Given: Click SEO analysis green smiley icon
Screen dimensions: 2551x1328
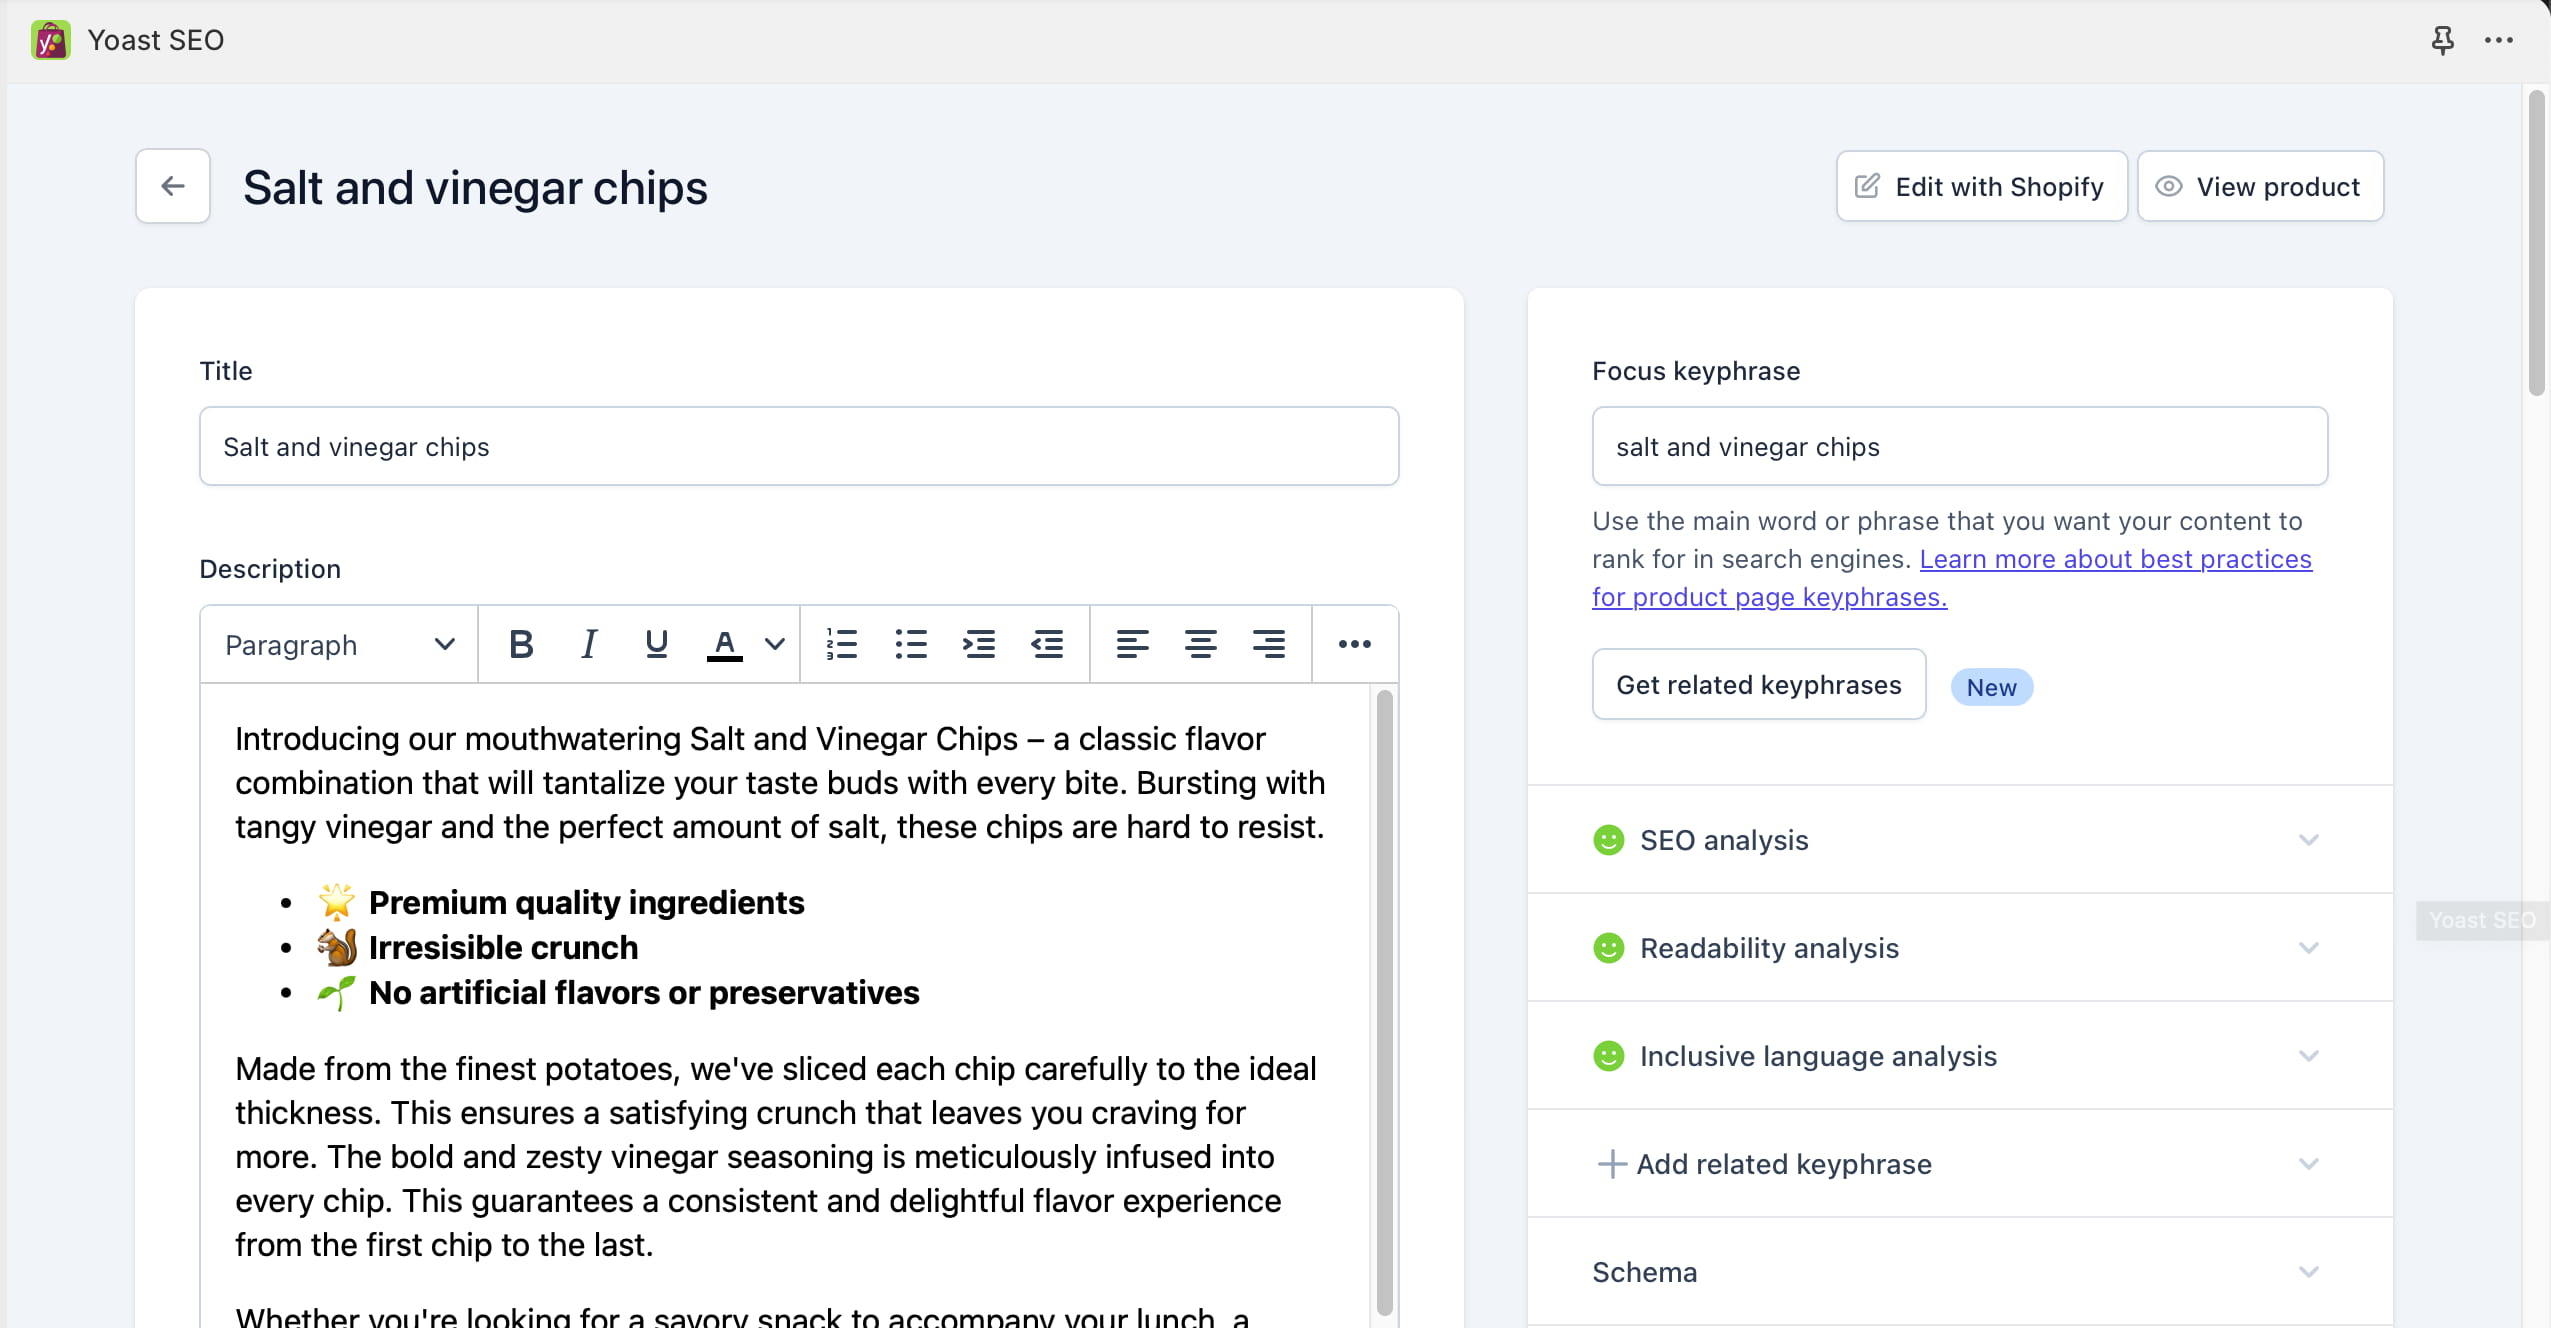Looking at the screenshot, I should click(1609, 840).
